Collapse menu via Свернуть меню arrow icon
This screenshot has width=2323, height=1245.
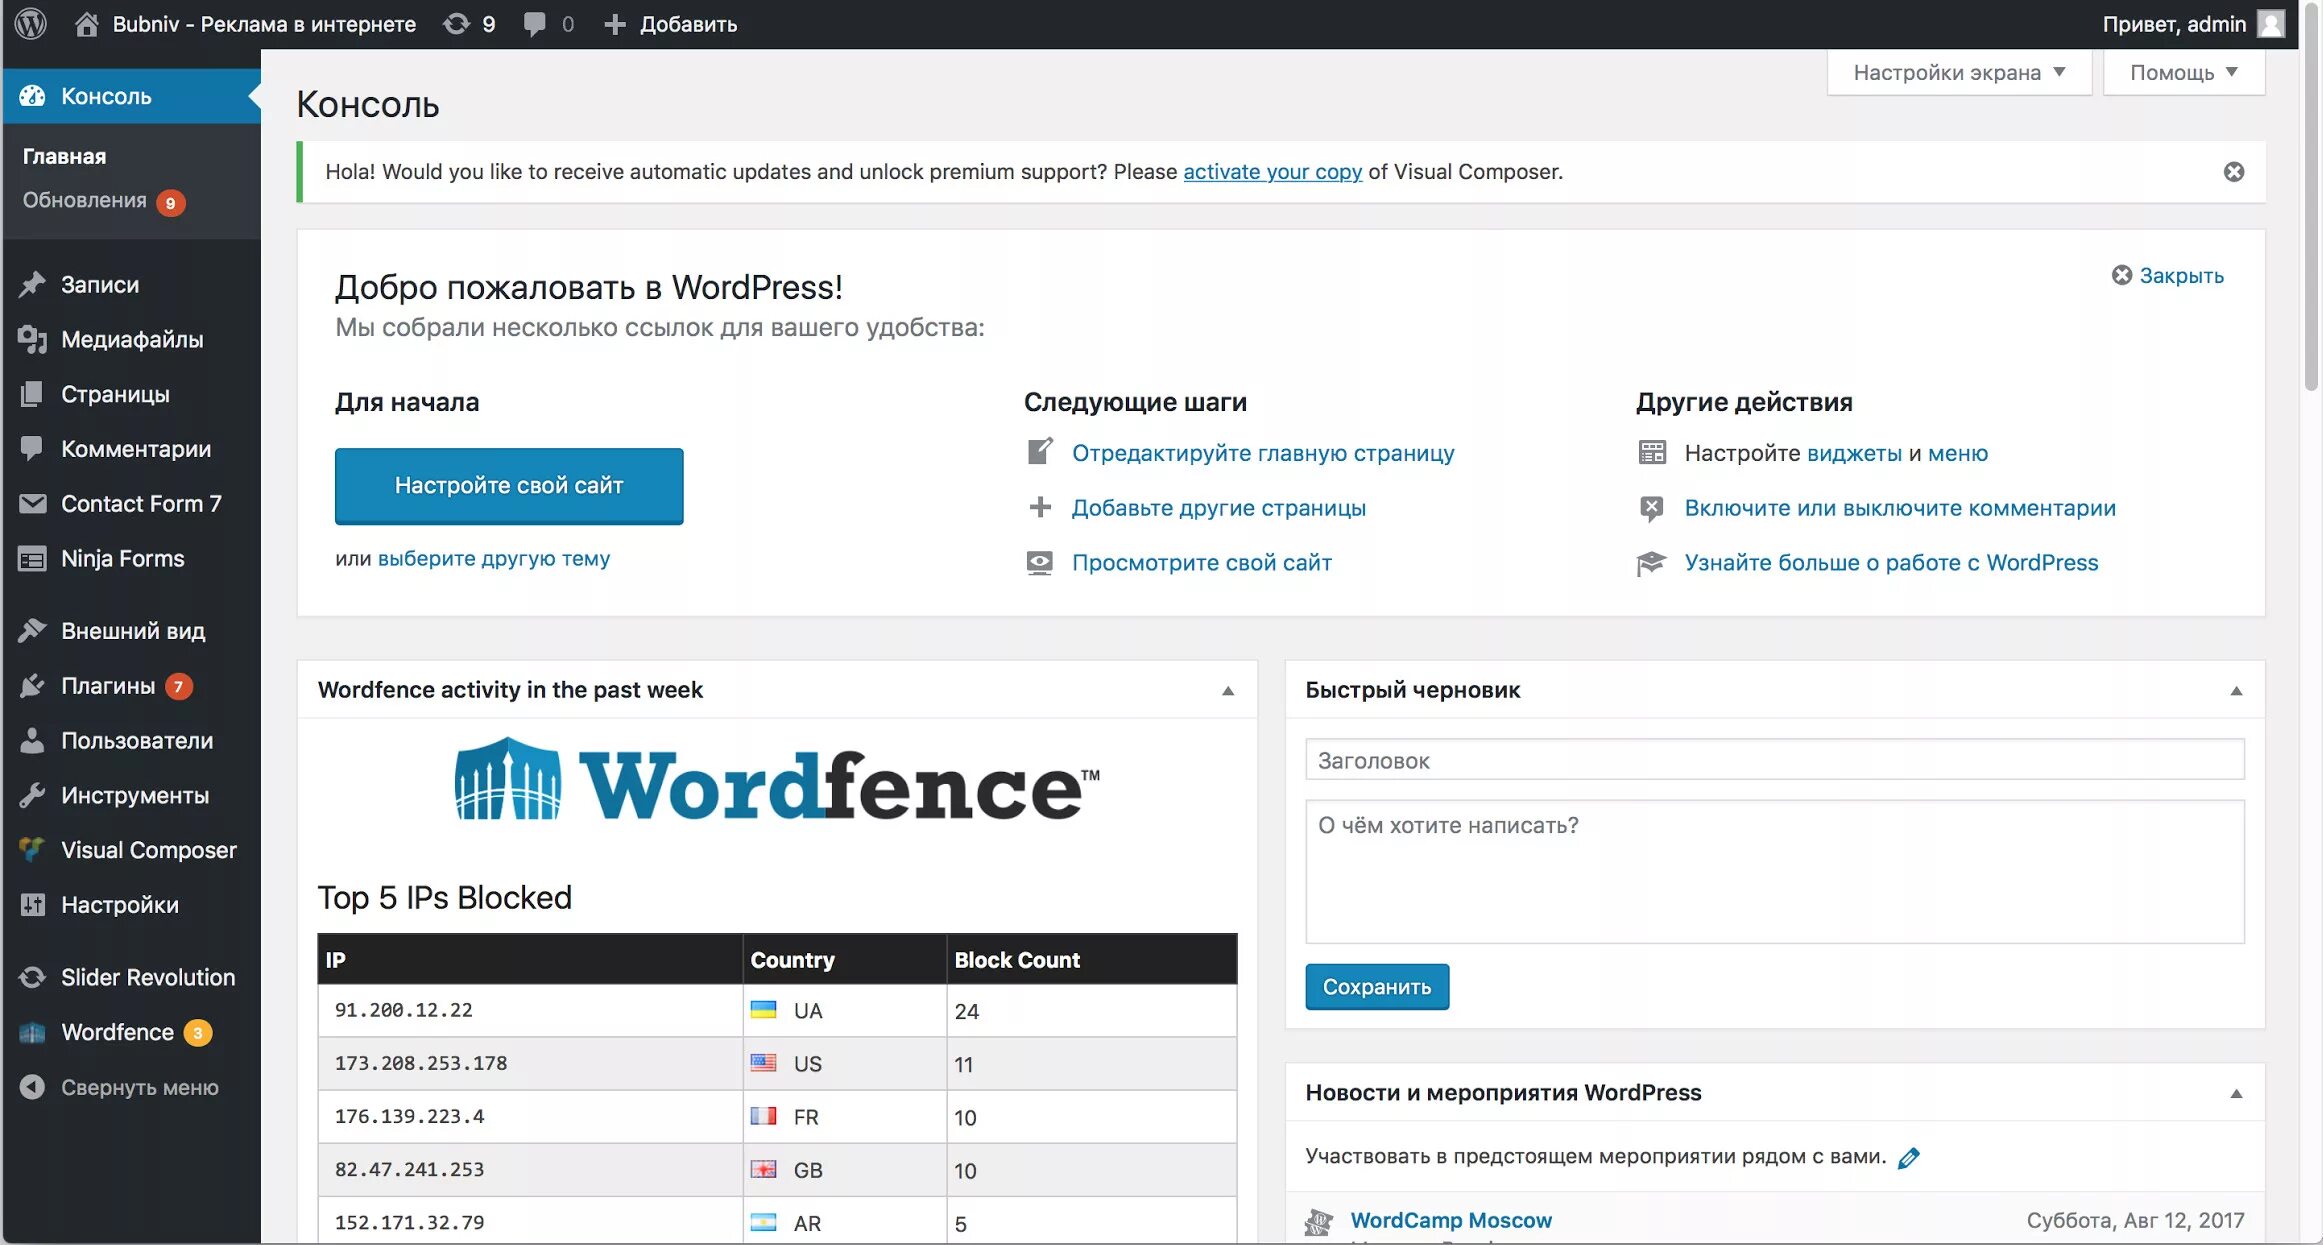coord(32,1087)
